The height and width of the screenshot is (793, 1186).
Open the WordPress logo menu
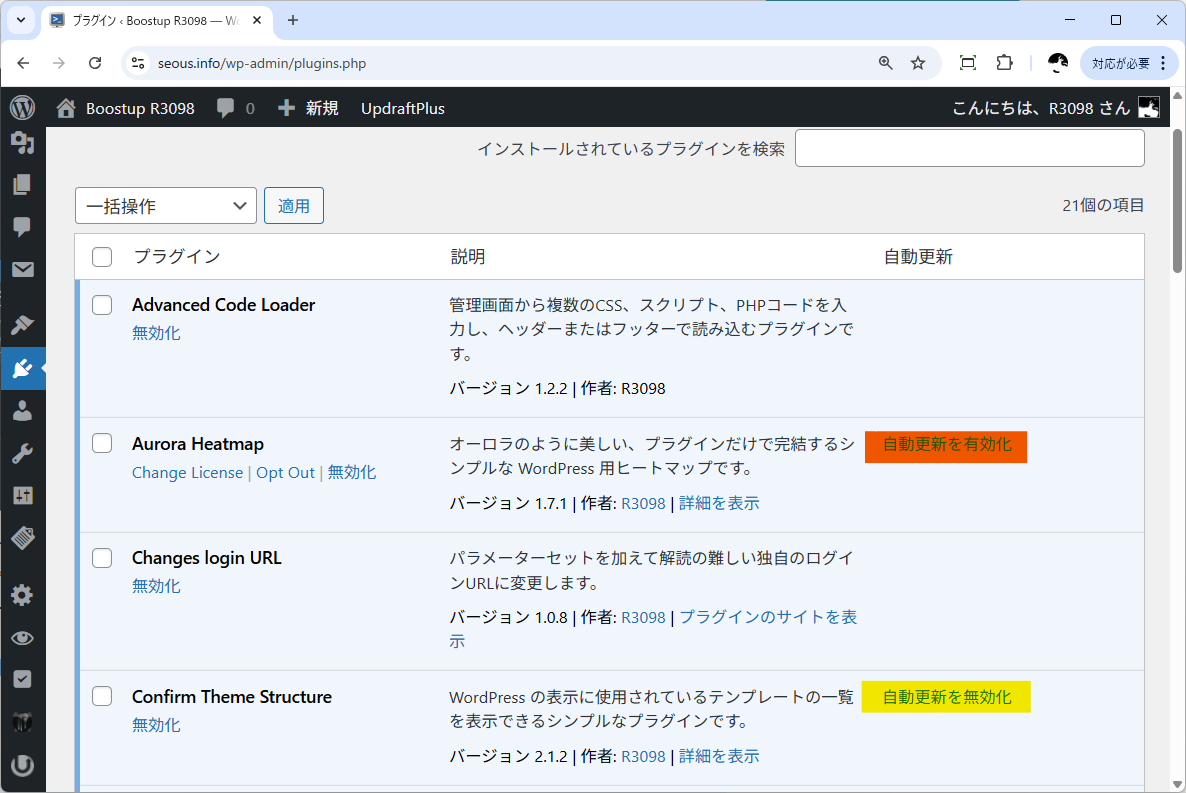click(x=22, y=107)
